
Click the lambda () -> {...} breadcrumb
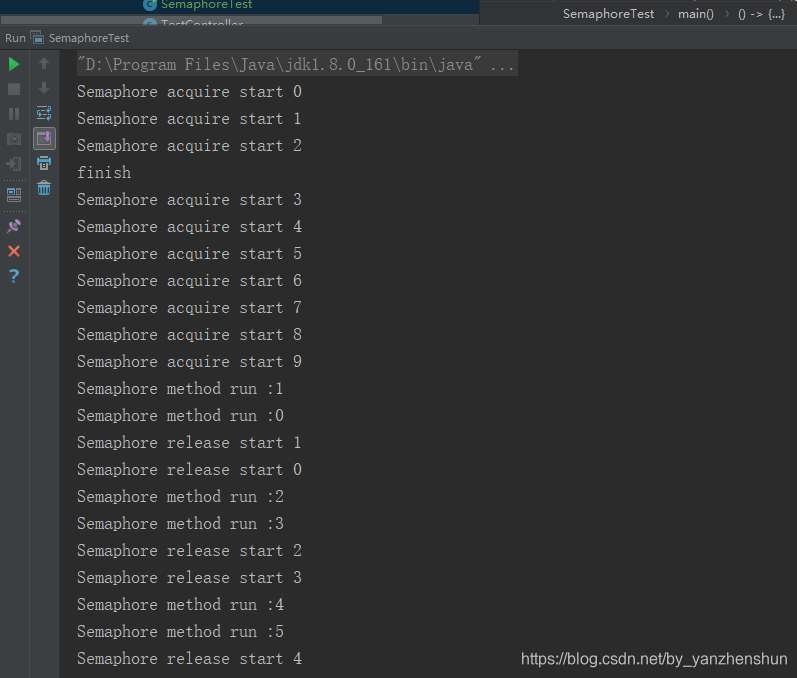point(761,14)
